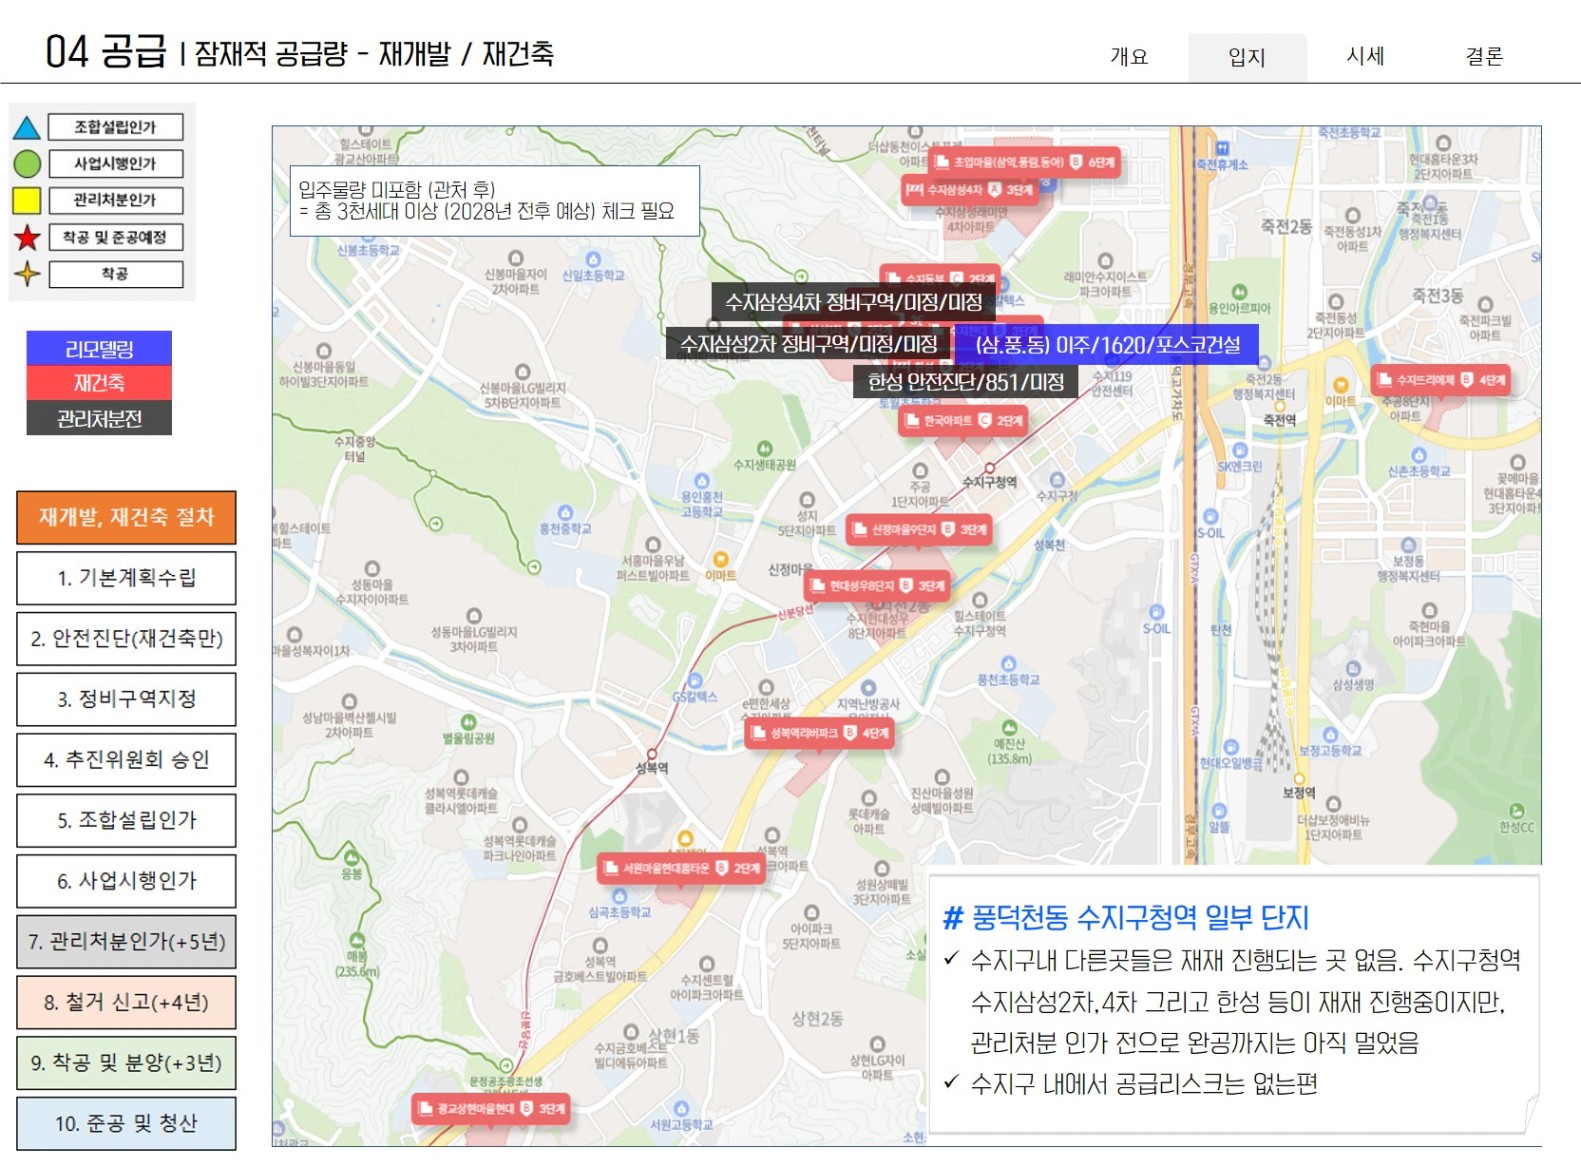Click the 04 공급 slide title
This screenshot has height=1167, width=1581.
click(106, 51)
